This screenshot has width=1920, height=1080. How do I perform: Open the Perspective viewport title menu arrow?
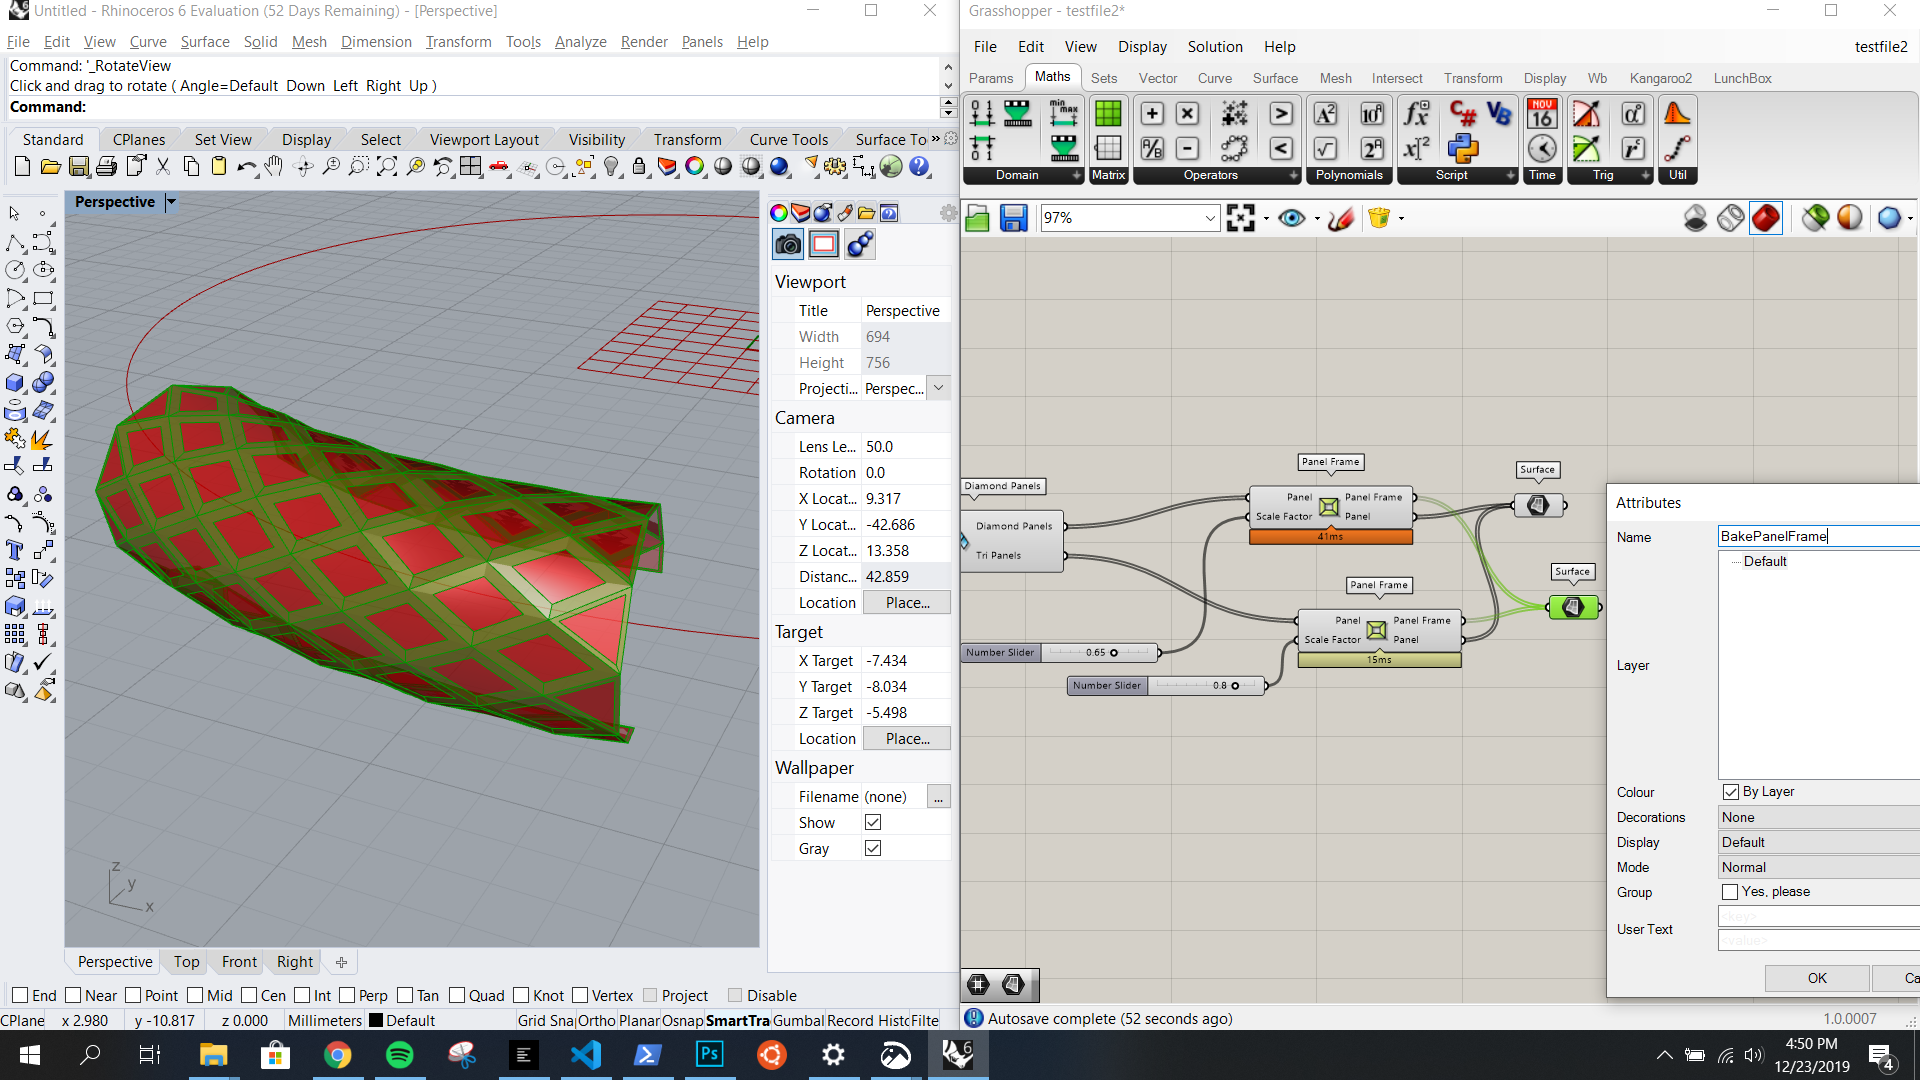[x=171, y=202]
